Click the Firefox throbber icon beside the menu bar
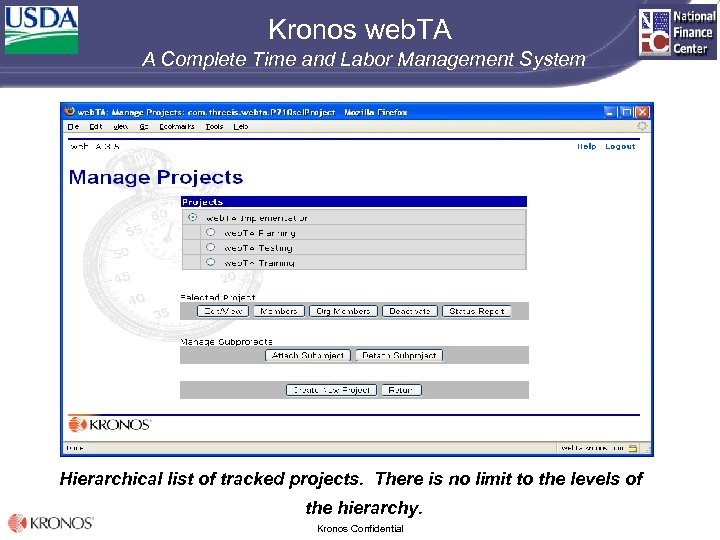The width and height of the screenshot is (720, 540). [x=642, y=126]
